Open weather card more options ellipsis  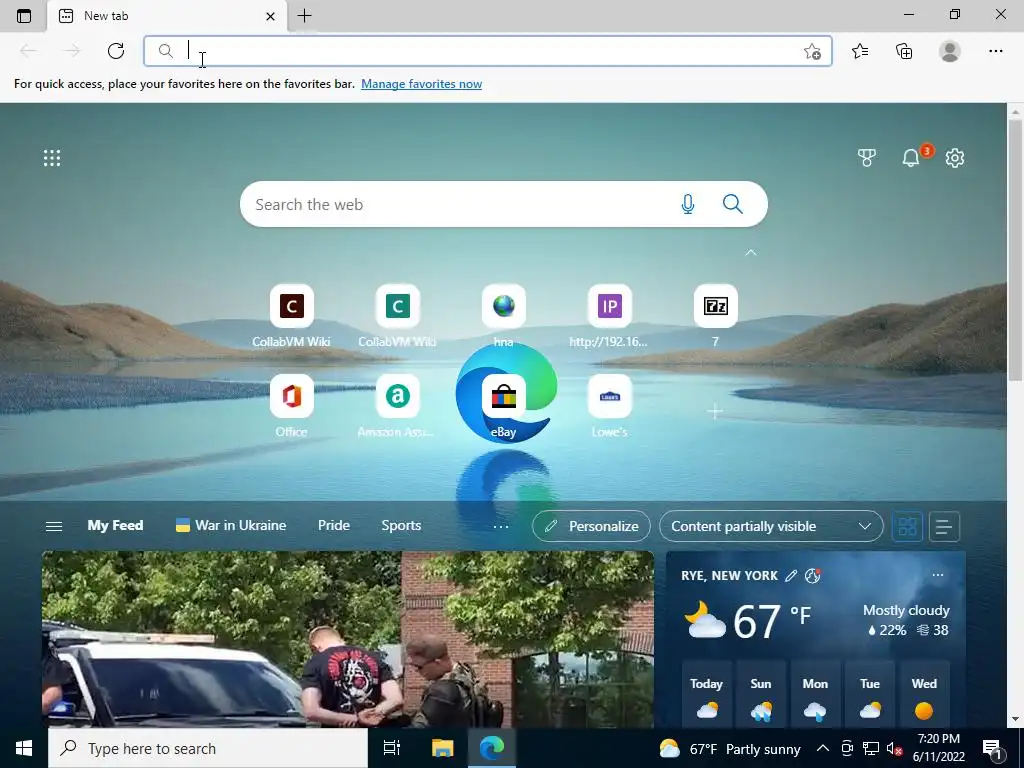click(938, 575)
